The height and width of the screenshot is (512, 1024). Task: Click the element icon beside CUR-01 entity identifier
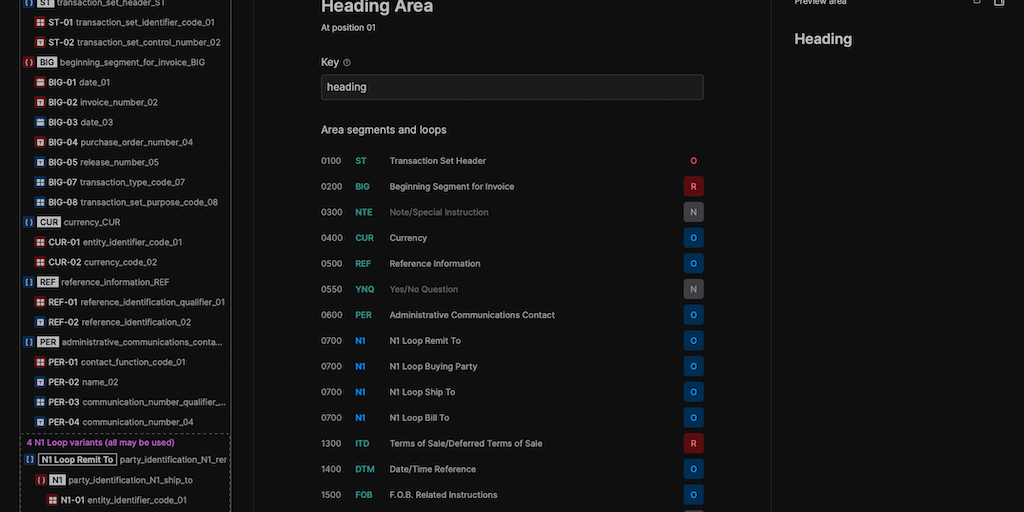tap(40, 242)
